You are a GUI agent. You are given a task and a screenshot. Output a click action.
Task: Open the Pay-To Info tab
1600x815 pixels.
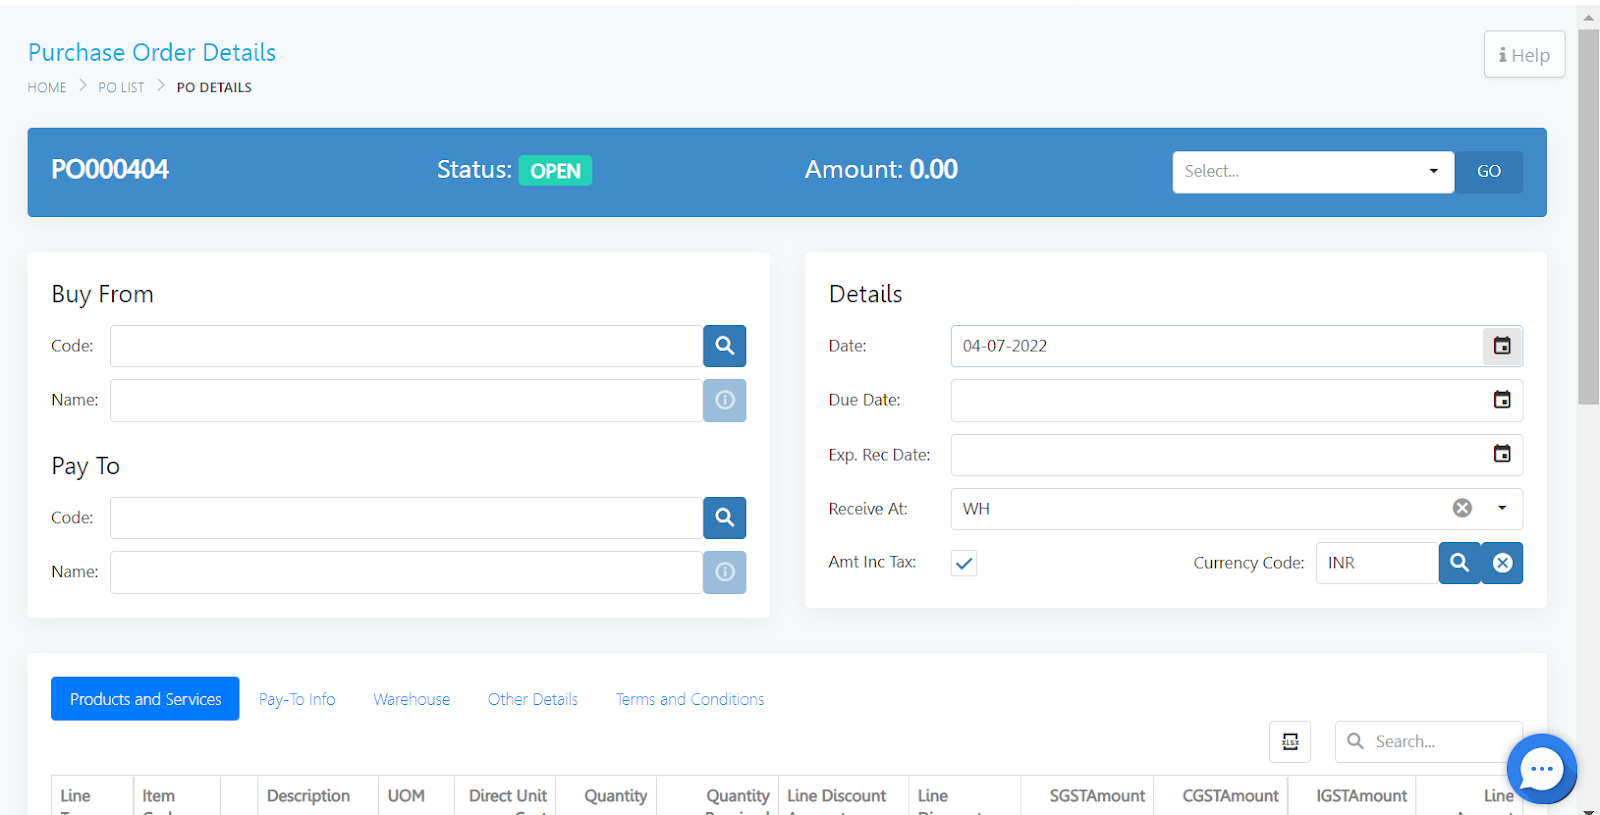(x=297, y=699)
